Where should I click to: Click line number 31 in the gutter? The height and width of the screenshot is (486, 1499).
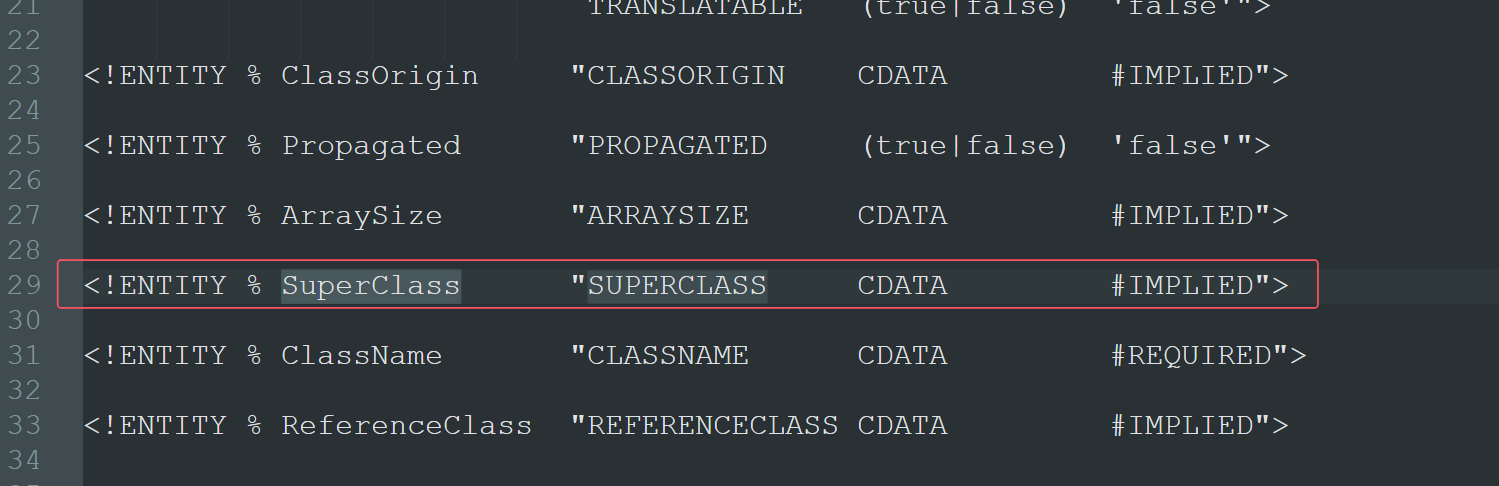coord(23,356)
